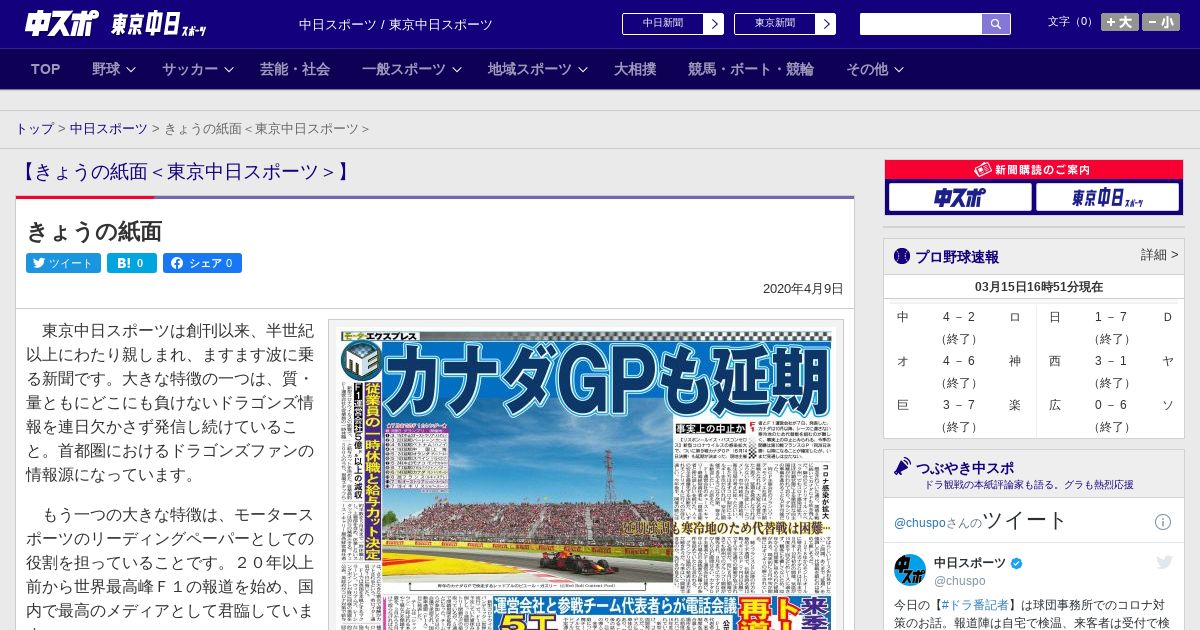Open the 東京新聞 link button
Viewport: 1200px width, 630px height.
click(x=775, y=24)
